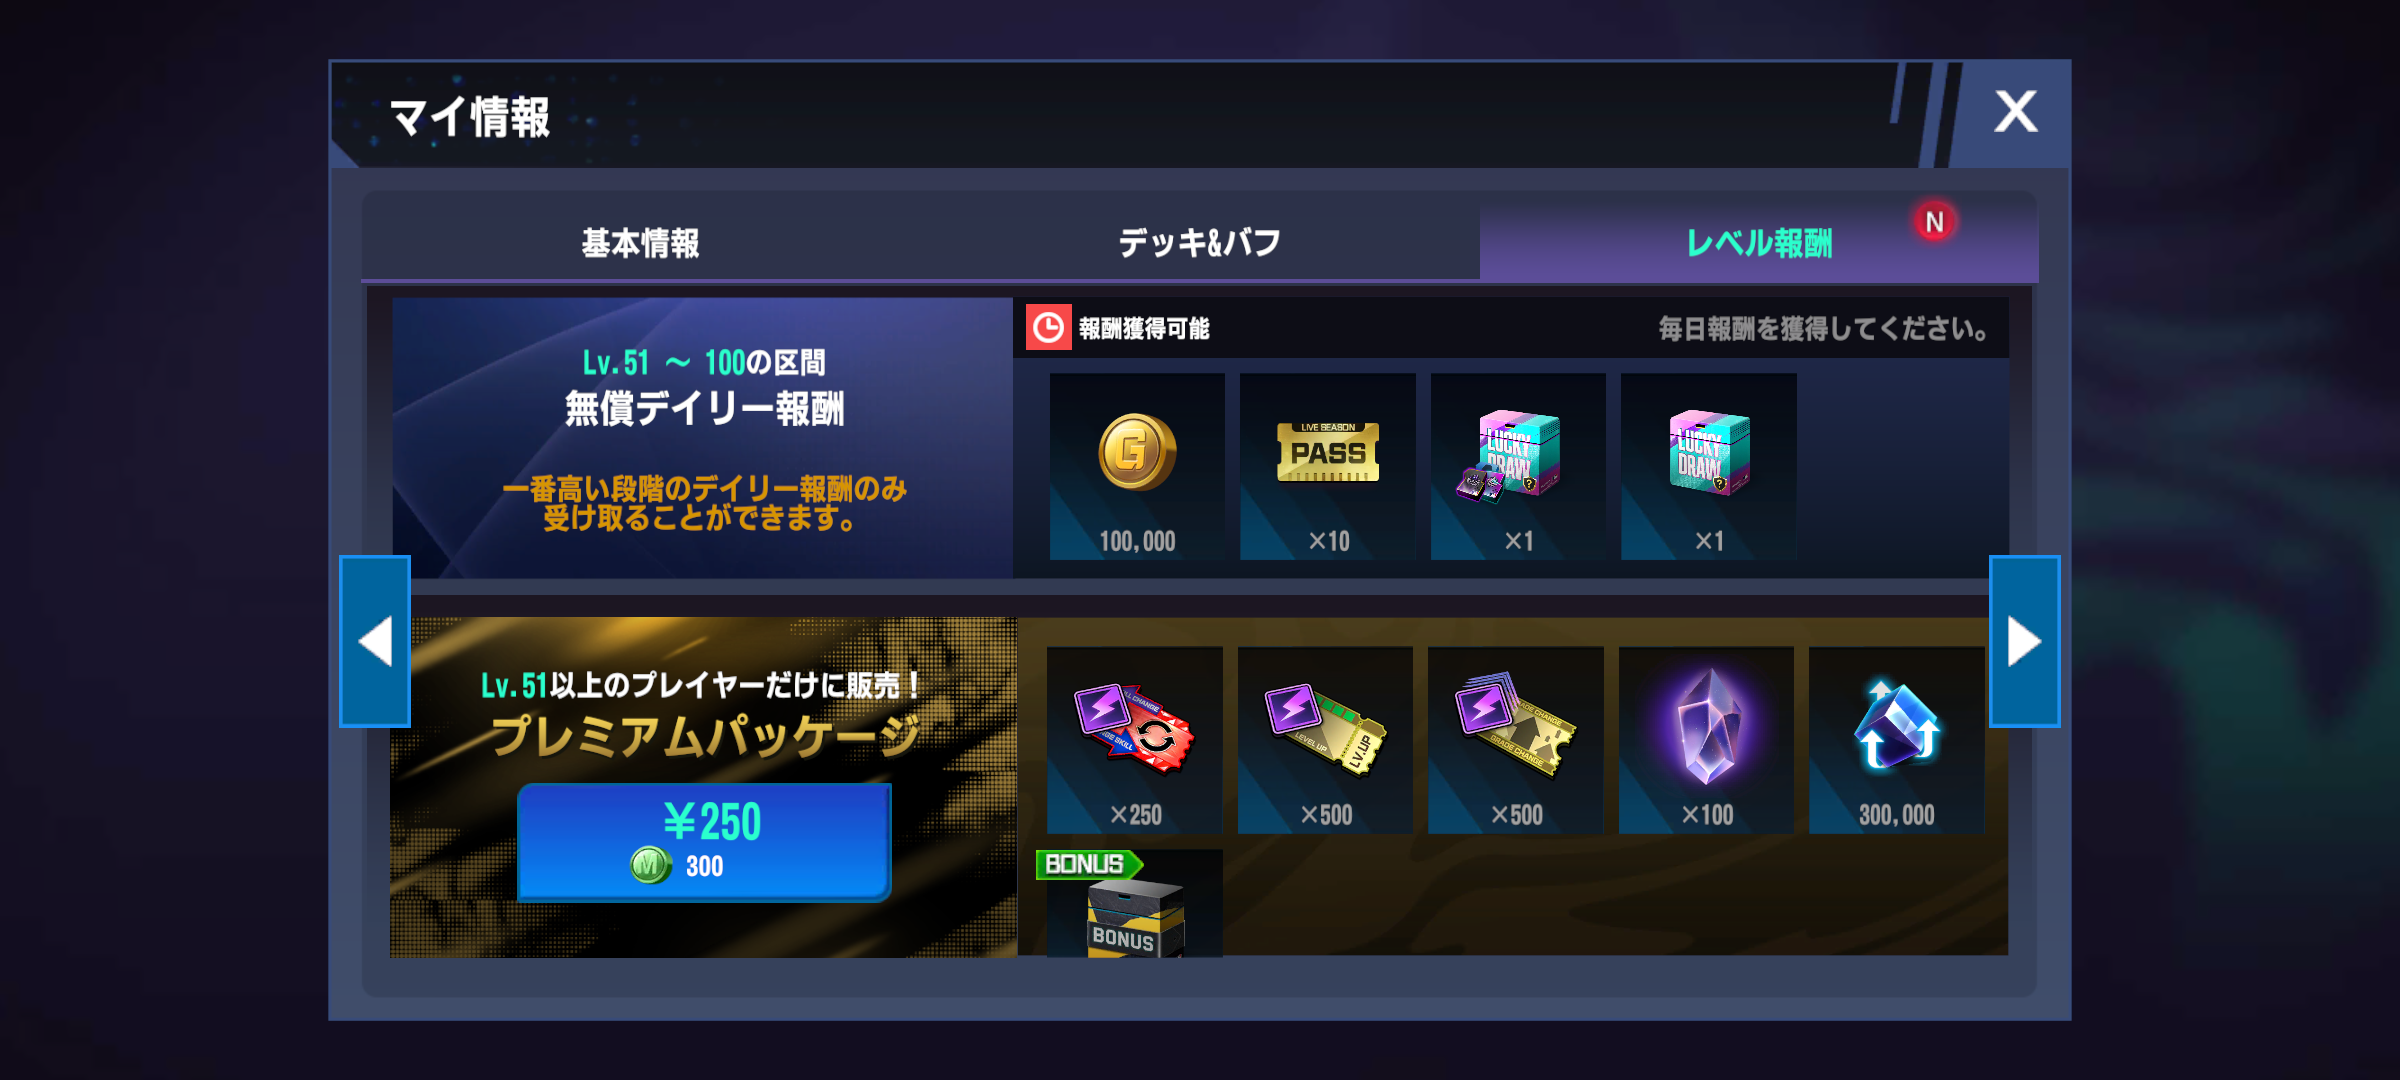The image size is (2400, 1080).
Task: Tap the Live Season PASS ×10 item
Action: pos(1328,466)
